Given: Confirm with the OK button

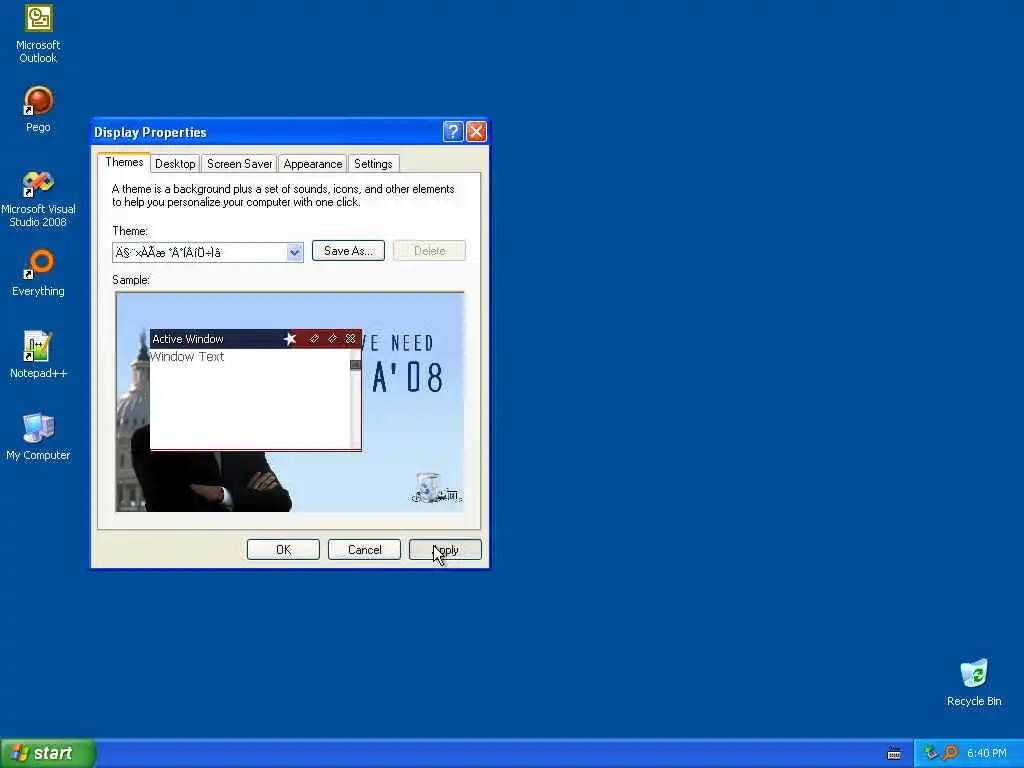Looking at the screenshot, I should click(x=283, y=550).
